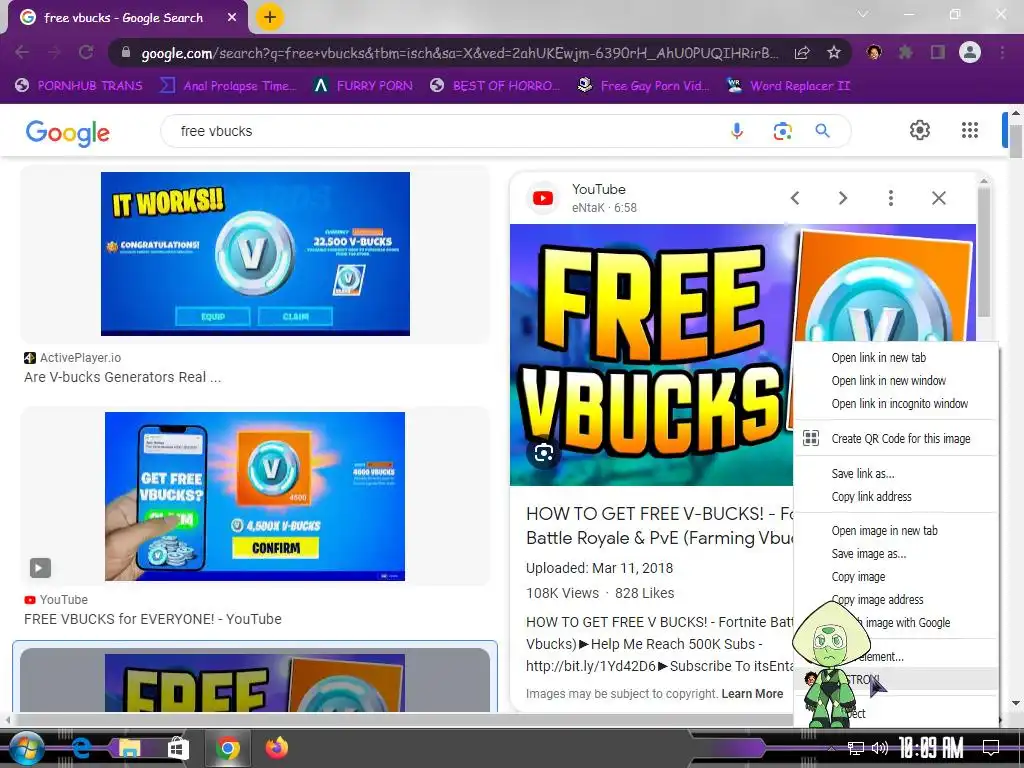Open Google Lens search by image icon
The height and width of the screenshot is (768, 1024).
tap(782, 131)
